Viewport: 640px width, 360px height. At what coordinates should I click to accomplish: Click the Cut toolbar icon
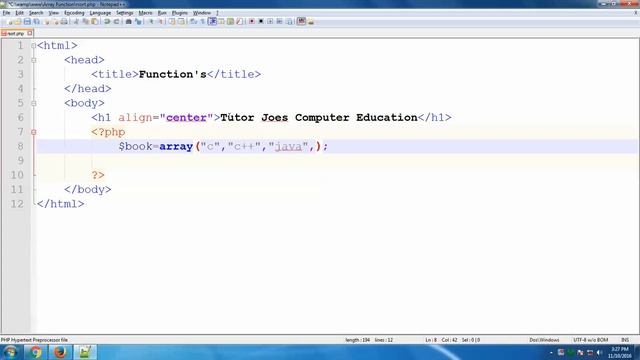76,21
